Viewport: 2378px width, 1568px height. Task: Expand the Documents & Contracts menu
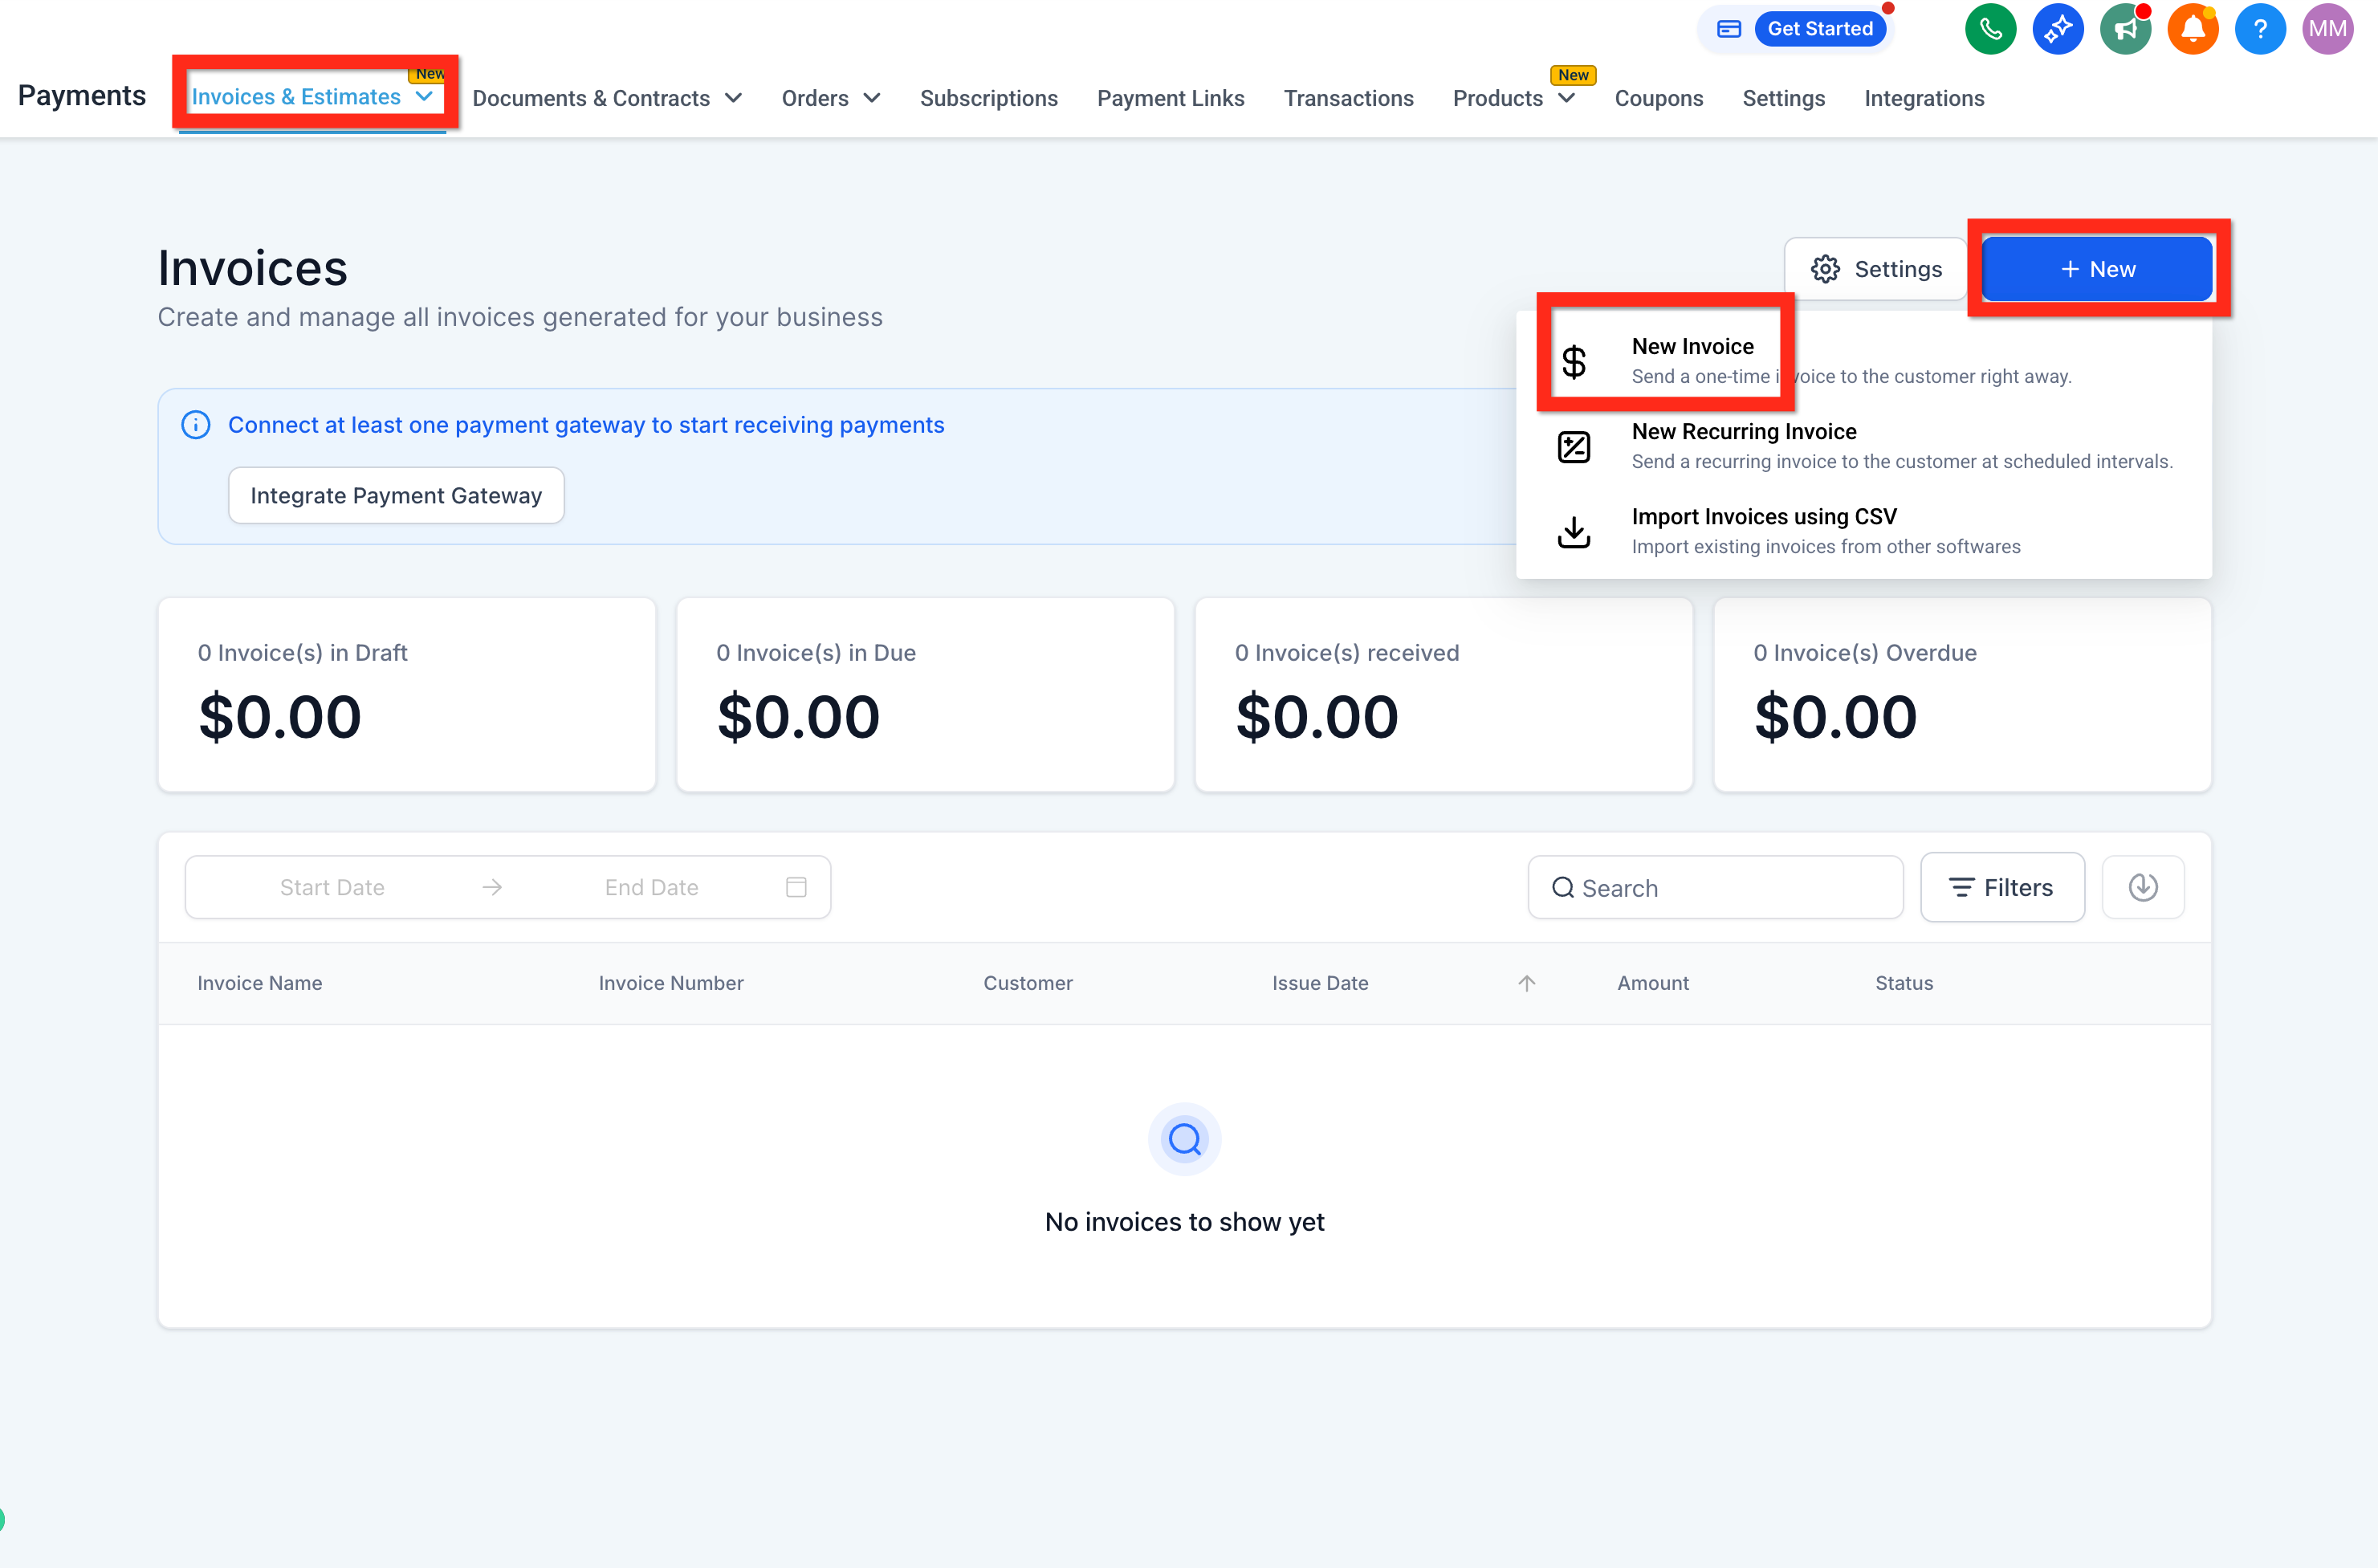pos(733,98)
